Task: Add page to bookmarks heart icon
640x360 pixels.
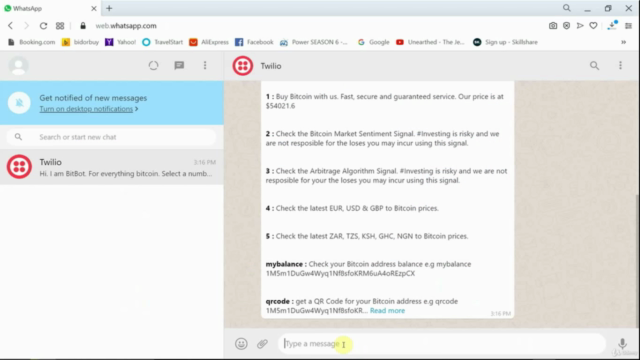Action: tap(593, 26)
